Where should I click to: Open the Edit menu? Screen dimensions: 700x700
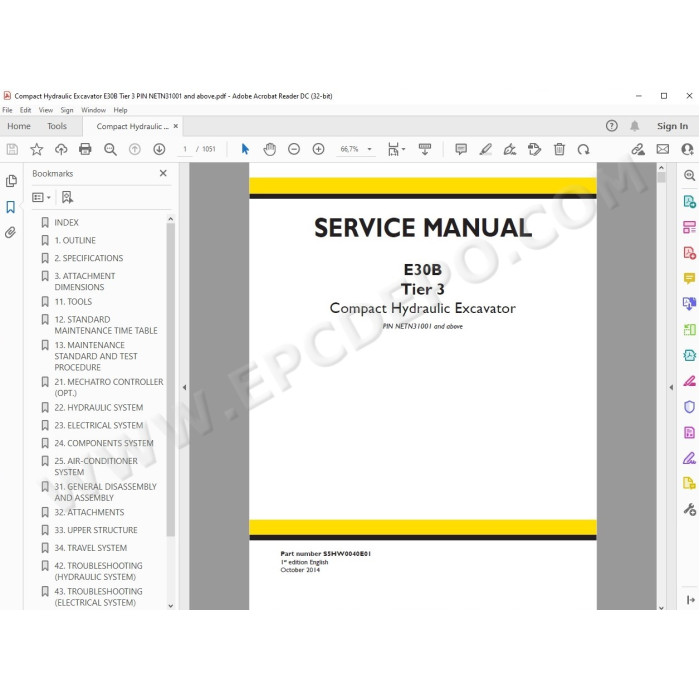coord(25,110)
